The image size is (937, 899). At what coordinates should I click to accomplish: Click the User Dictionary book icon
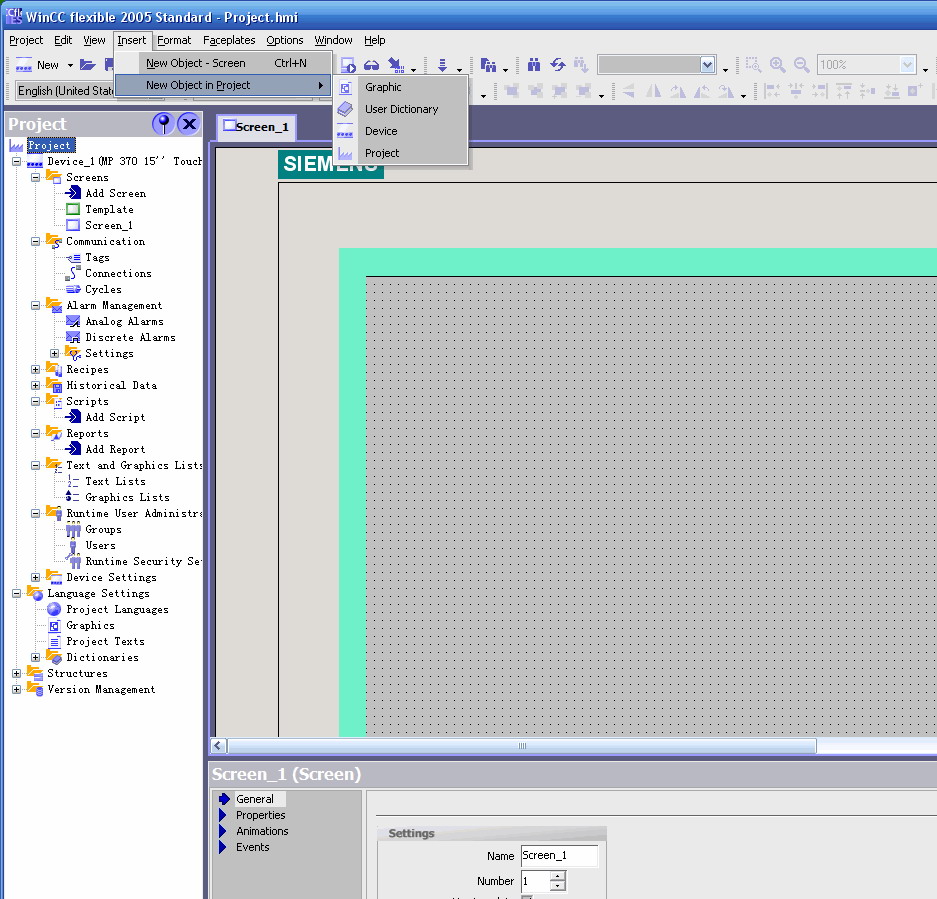[345, 109]
